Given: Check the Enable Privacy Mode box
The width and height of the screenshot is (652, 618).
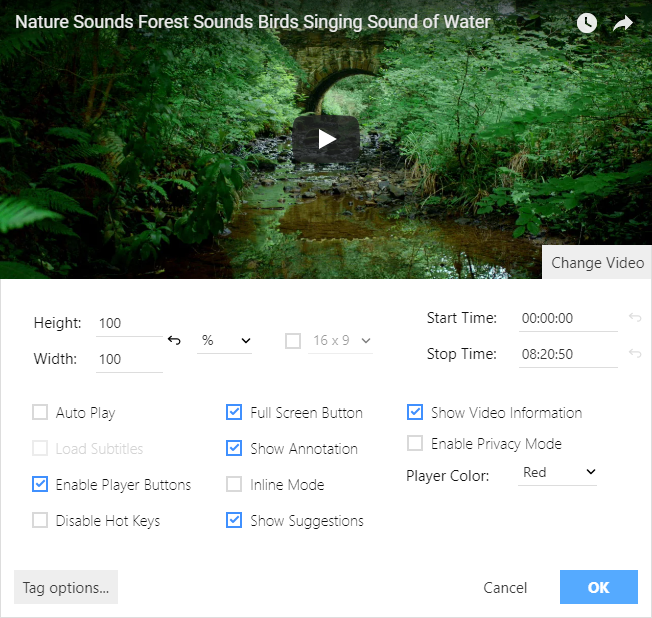Looking at the screenshot, I should 415,443.
